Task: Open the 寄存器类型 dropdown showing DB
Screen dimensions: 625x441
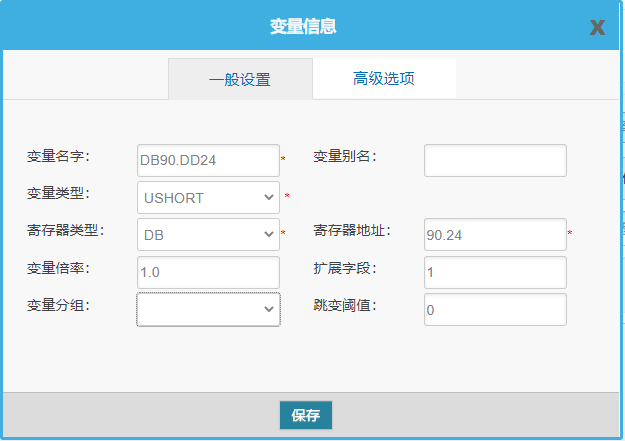Action: (x=208, y=234)
